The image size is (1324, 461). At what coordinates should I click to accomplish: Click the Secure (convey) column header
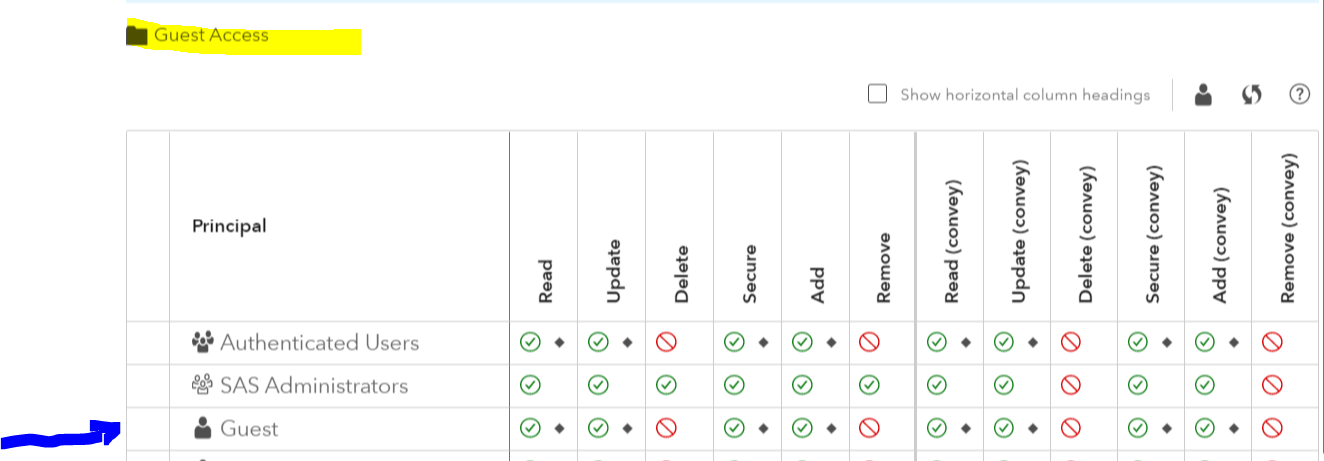click(1152, 241)
